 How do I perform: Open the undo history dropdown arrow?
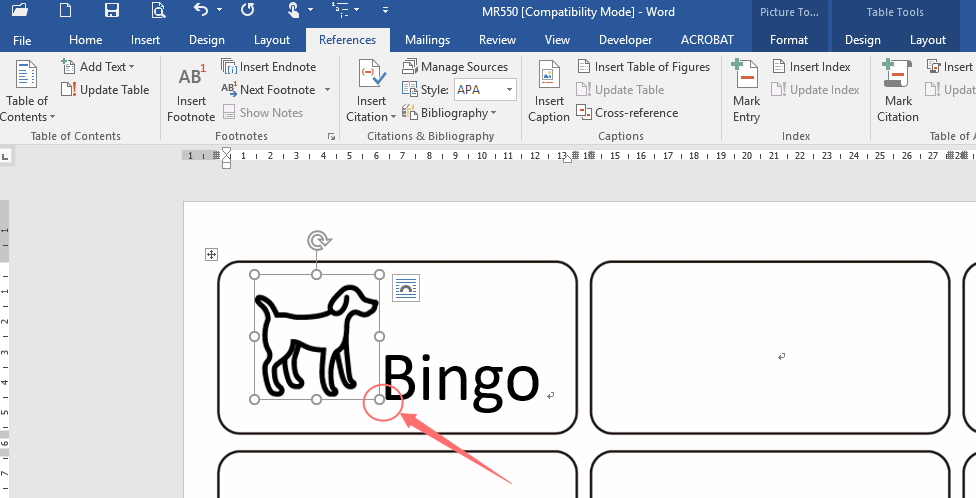click(219, 10)
